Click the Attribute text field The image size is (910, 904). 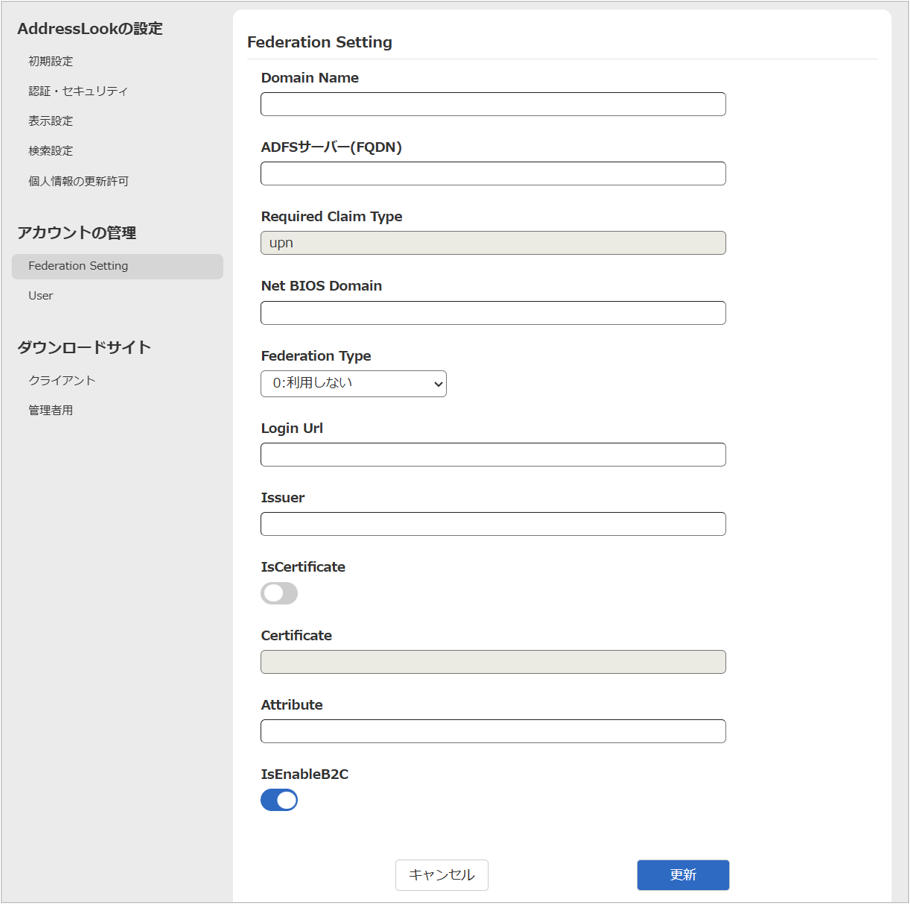[x=493, y=731]
